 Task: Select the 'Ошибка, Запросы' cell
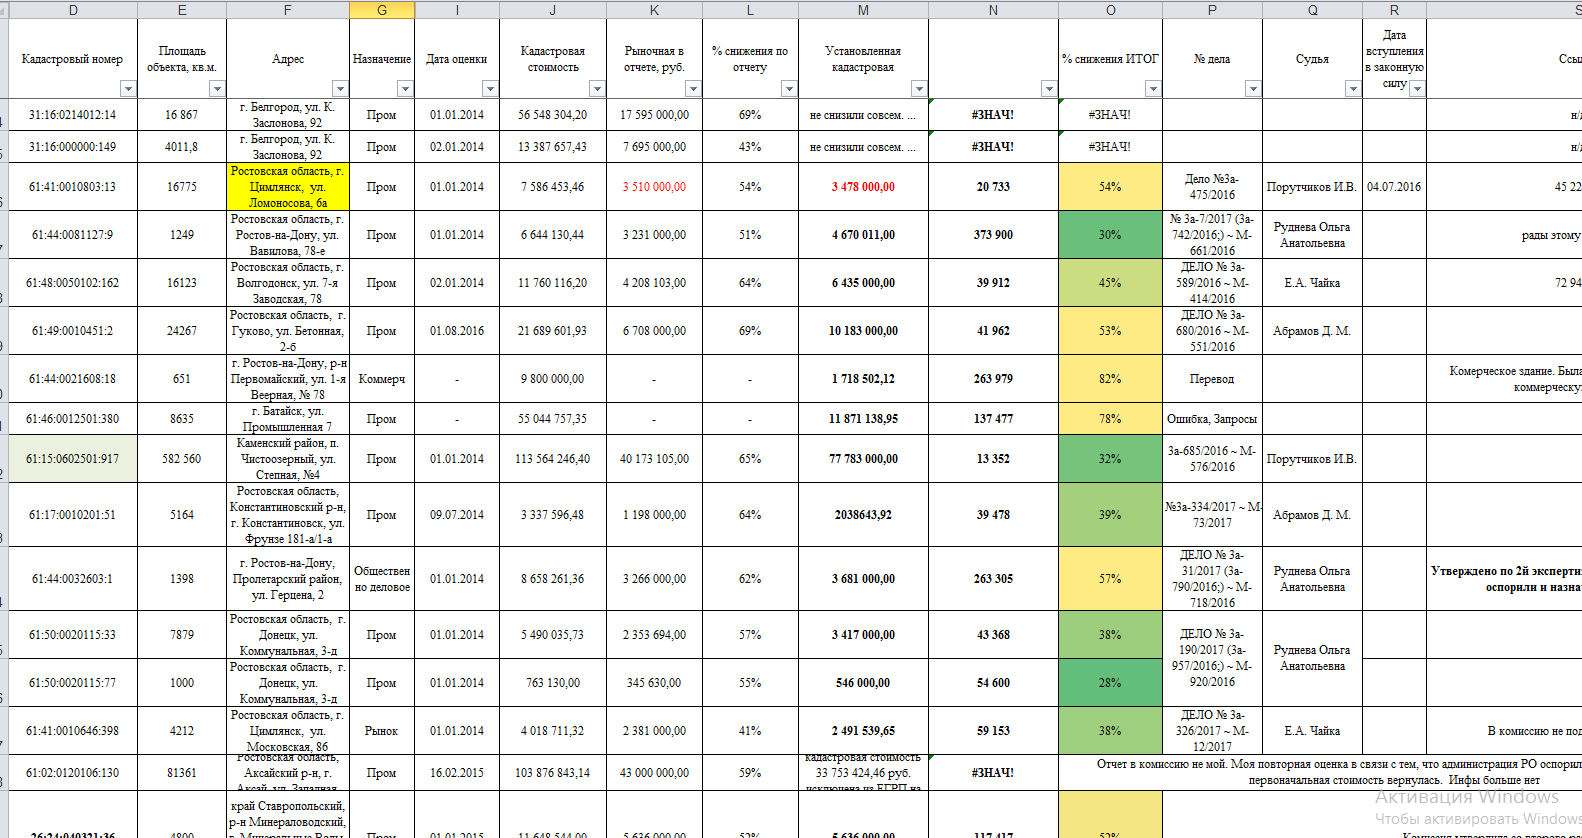[1212, 419]
